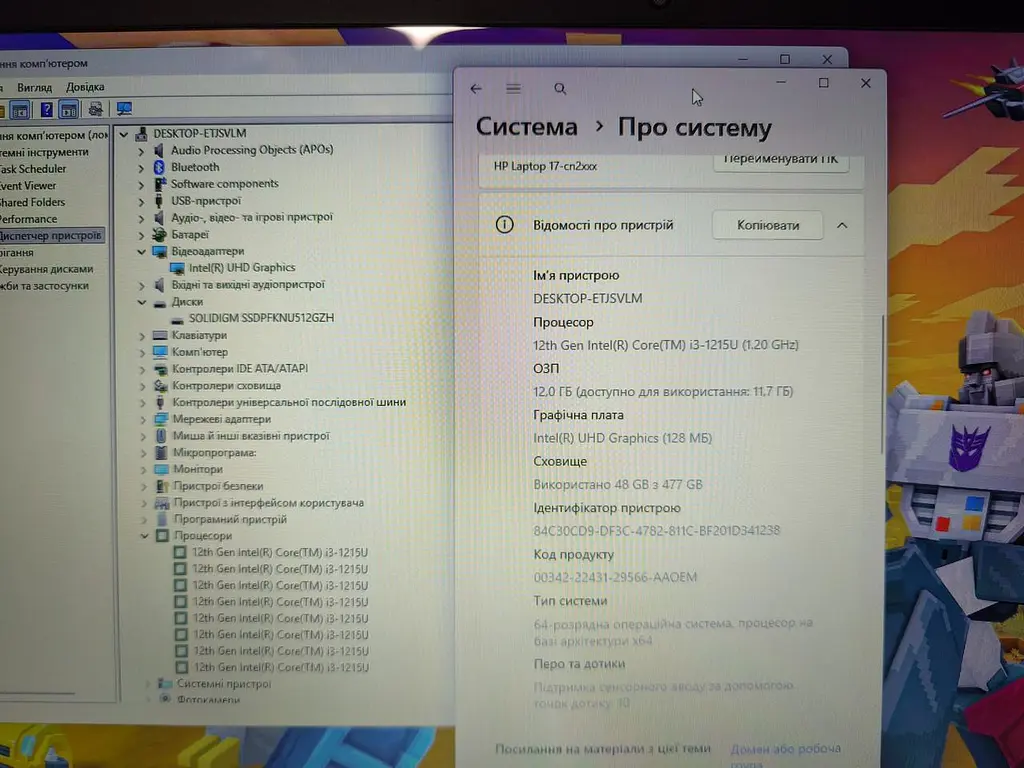Screen dimensions: 1024x768
Task: Select Event Viewer in the left pane
Action: tap(28, 185)
